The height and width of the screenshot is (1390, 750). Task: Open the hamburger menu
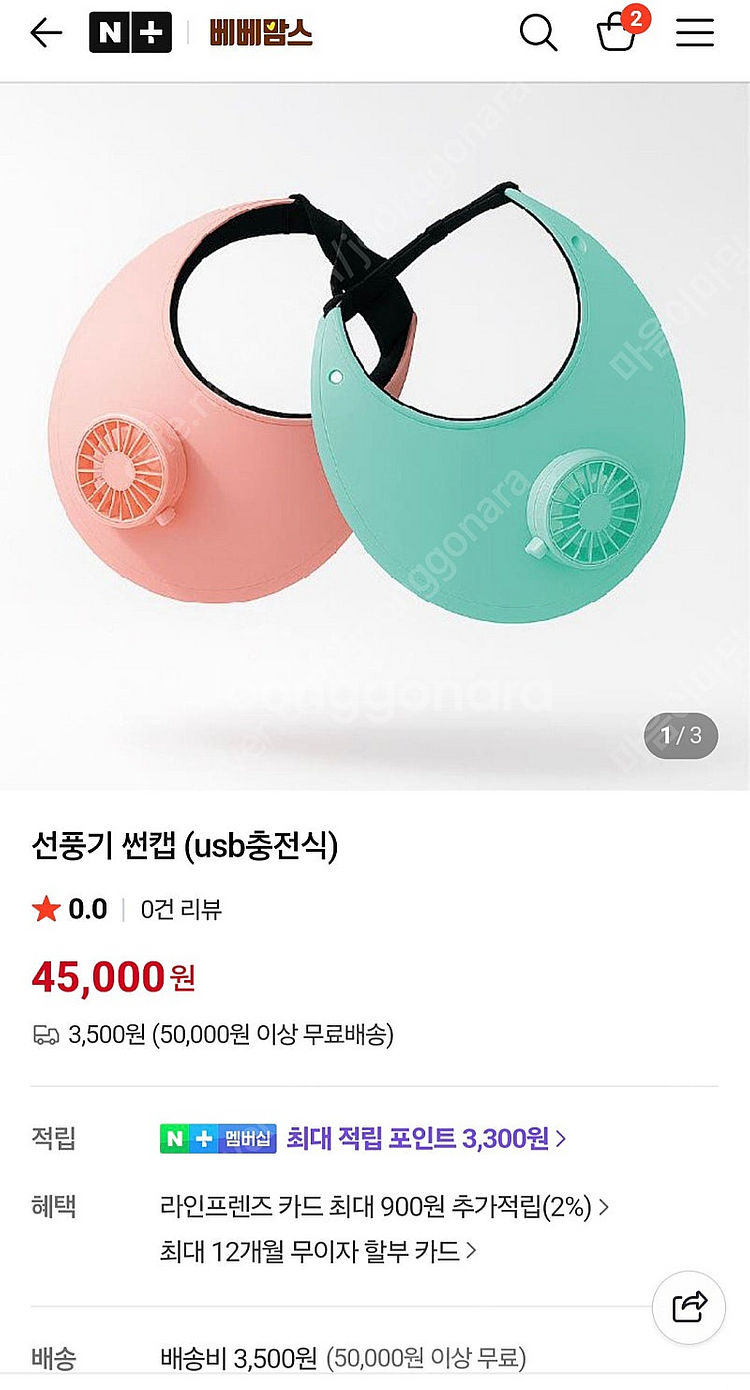[694, 33]
